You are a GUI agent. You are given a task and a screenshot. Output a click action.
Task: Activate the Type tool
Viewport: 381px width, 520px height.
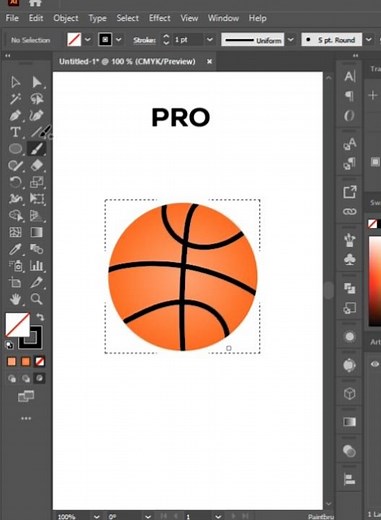coord(15,132)
